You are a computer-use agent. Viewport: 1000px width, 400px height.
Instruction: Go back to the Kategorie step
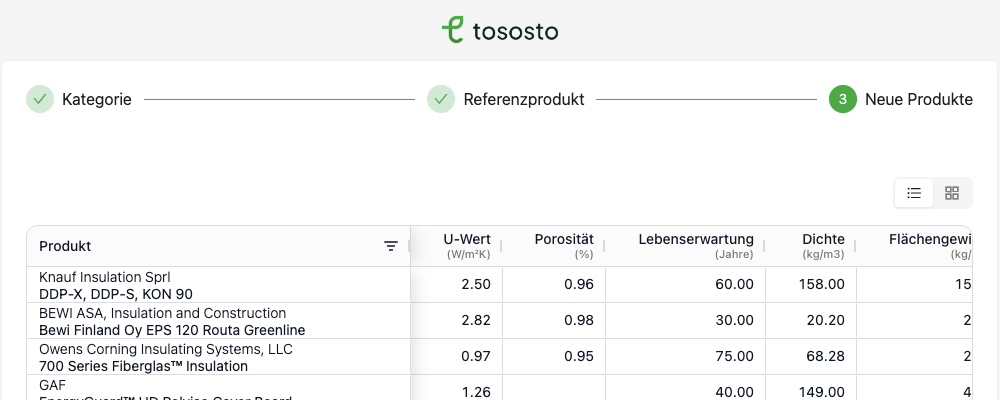(x=96, y=100)
